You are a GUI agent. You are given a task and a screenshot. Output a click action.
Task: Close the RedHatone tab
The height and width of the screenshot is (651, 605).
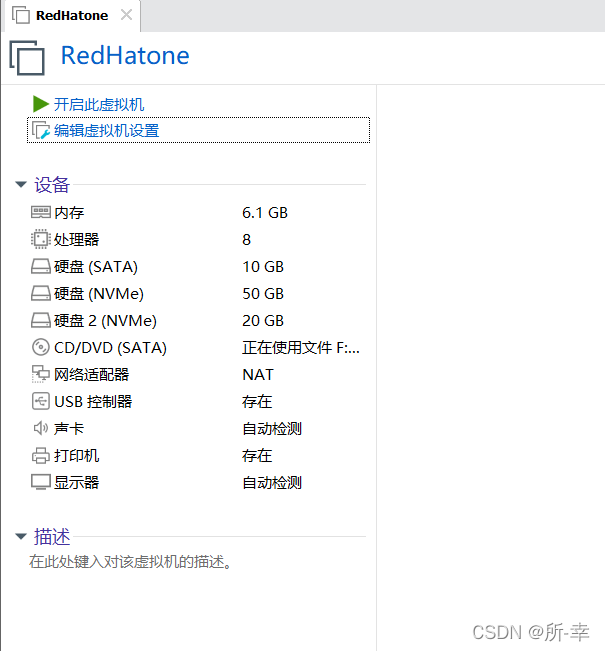[126, 15]
